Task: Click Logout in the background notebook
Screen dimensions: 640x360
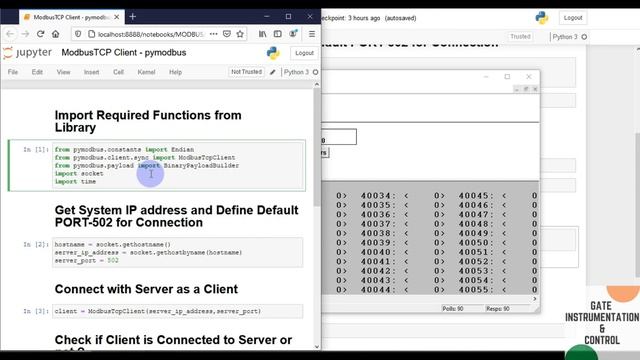Action: click(573, 18)
